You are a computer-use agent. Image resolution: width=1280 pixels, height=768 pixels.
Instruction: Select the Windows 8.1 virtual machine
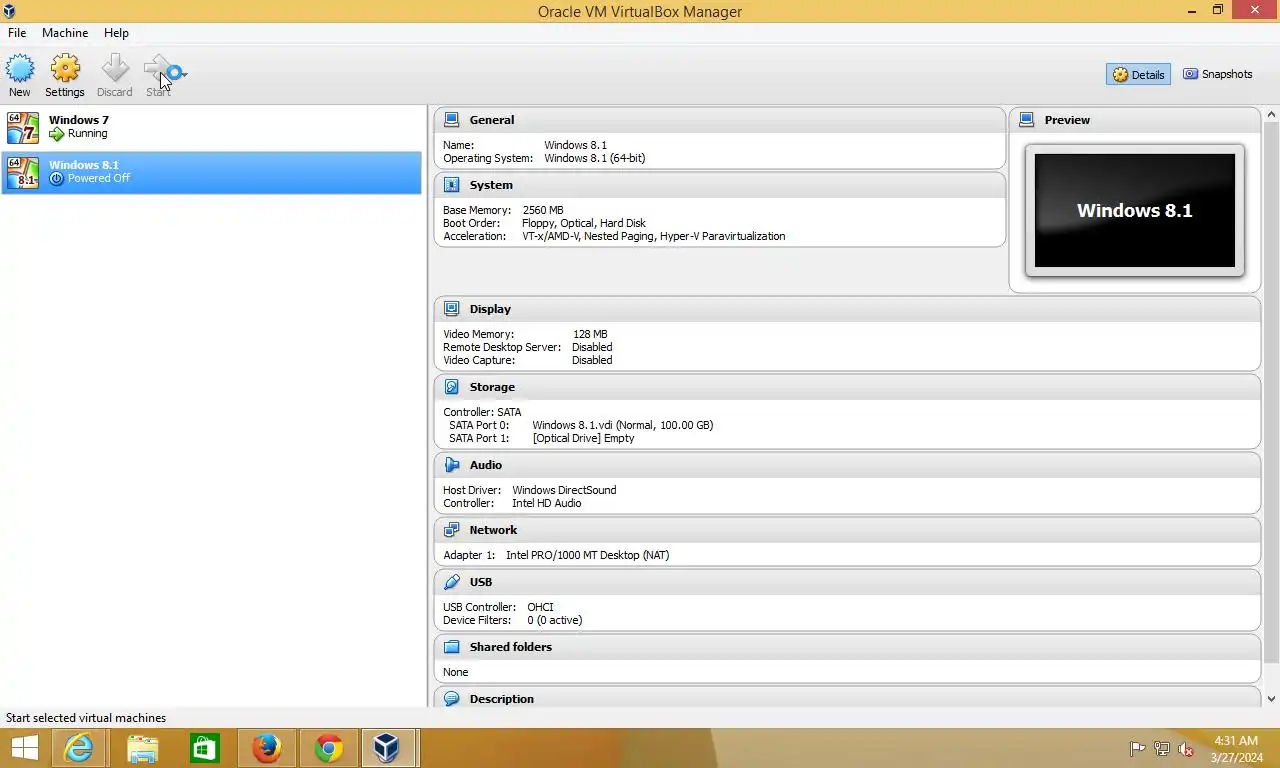[211, 172]
